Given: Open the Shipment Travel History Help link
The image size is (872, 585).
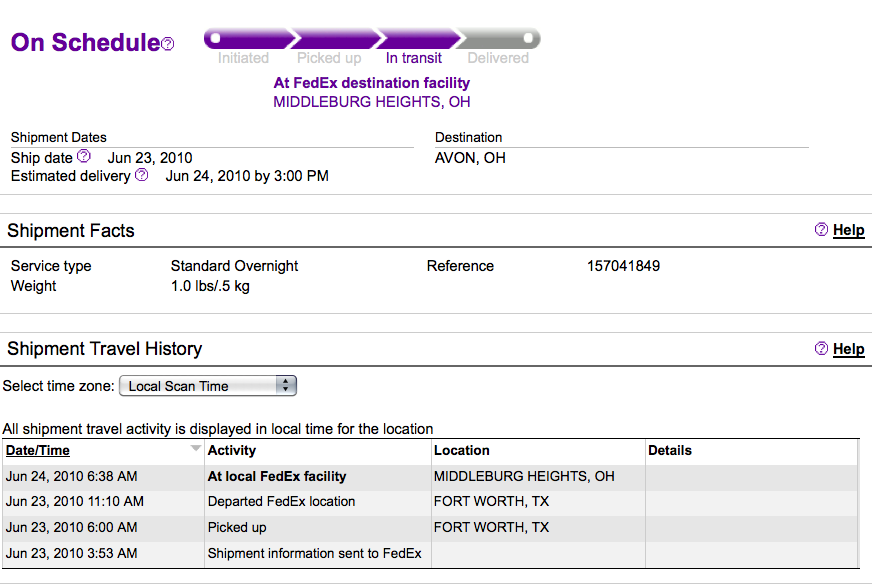Looking at the screenshot, I should 848,349.
